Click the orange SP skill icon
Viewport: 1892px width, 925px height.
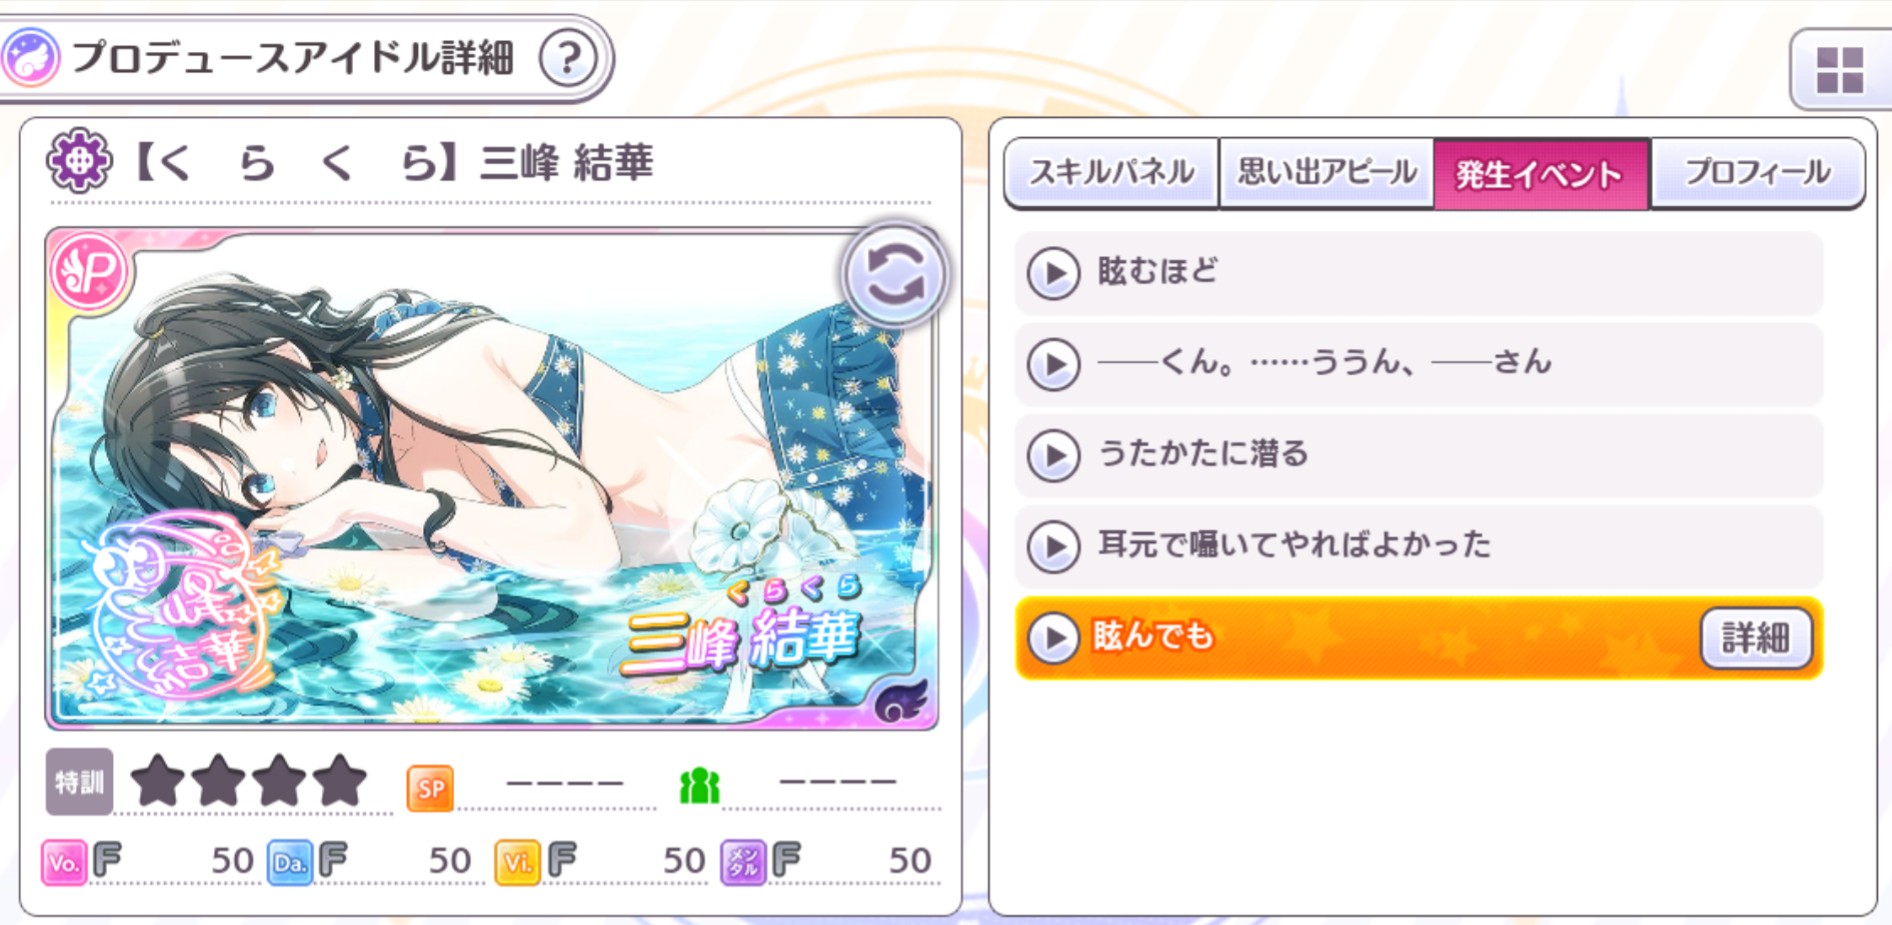tap(431, 788)
